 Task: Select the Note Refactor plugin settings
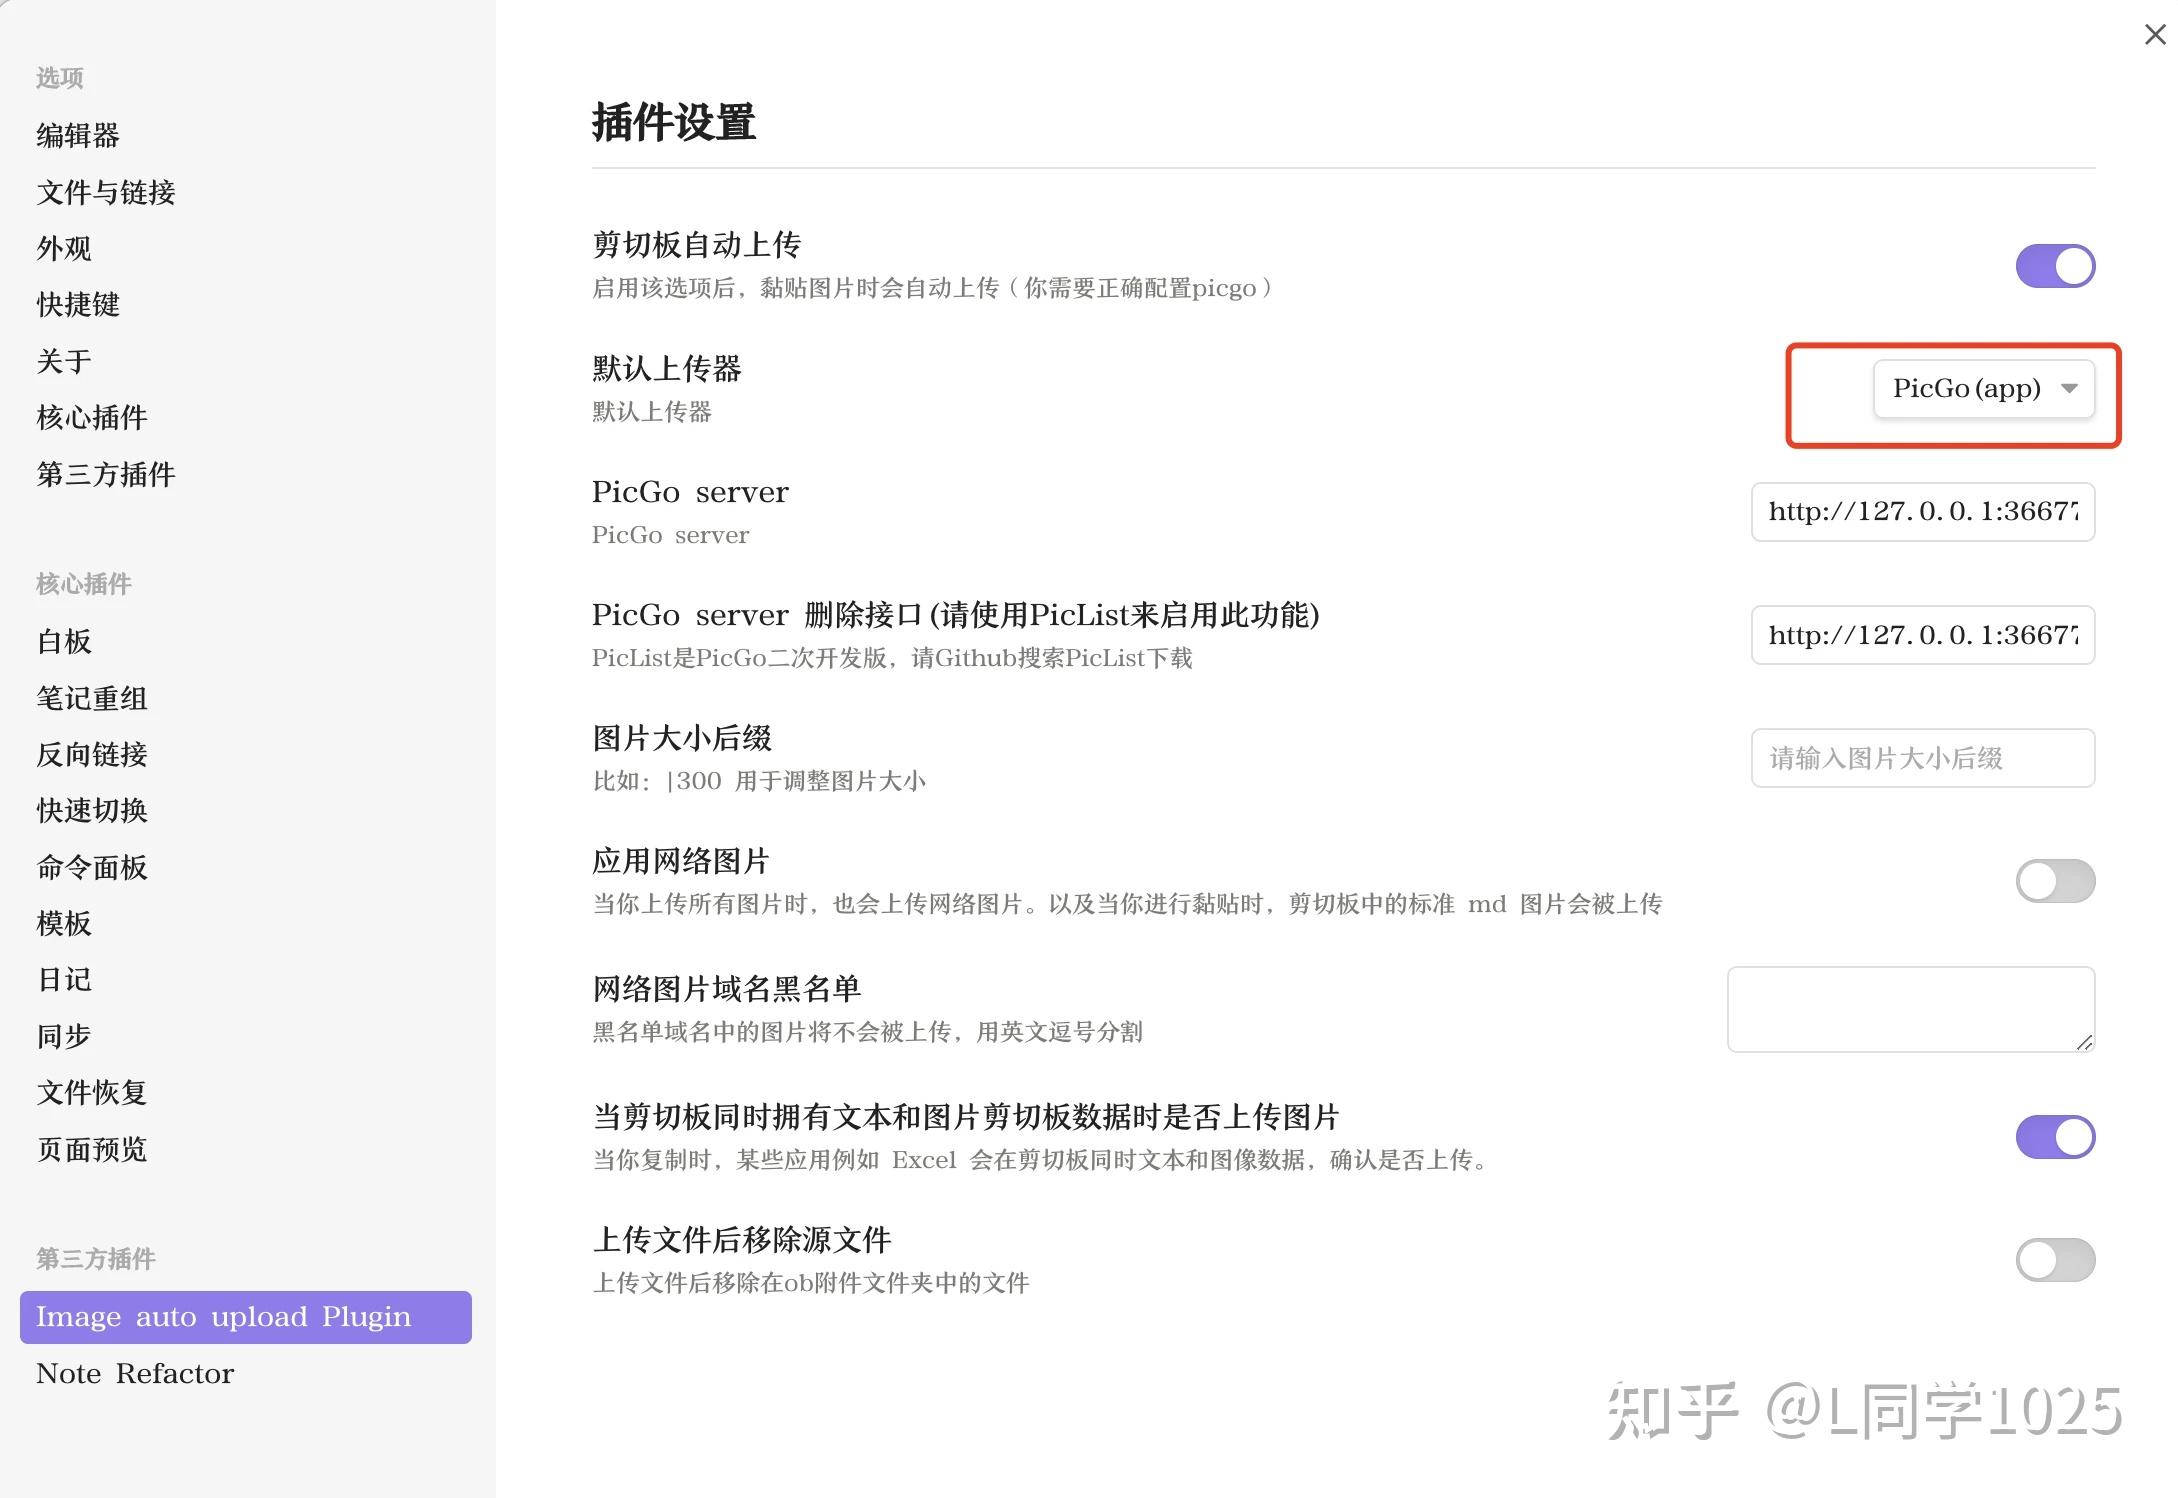coord(135,1373)
